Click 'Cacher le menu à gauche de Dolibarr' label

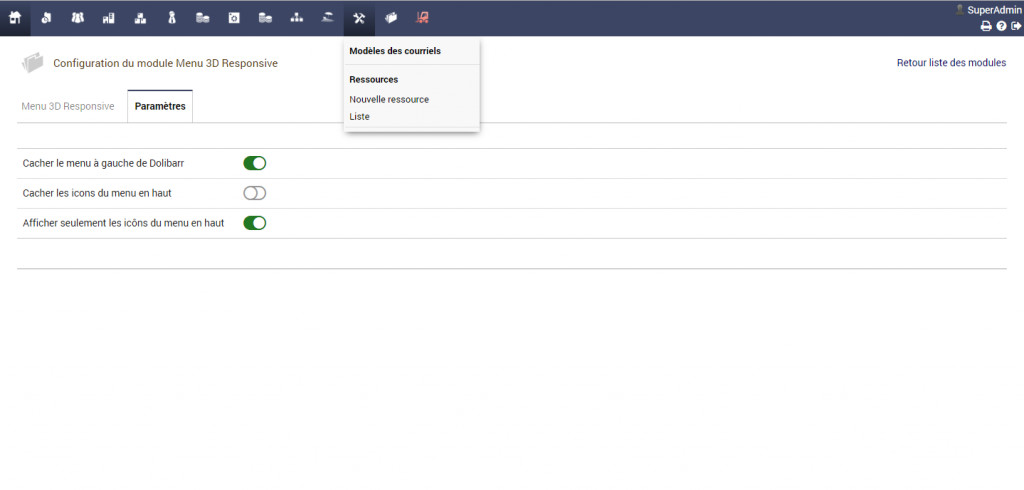(x=103, y=163)
